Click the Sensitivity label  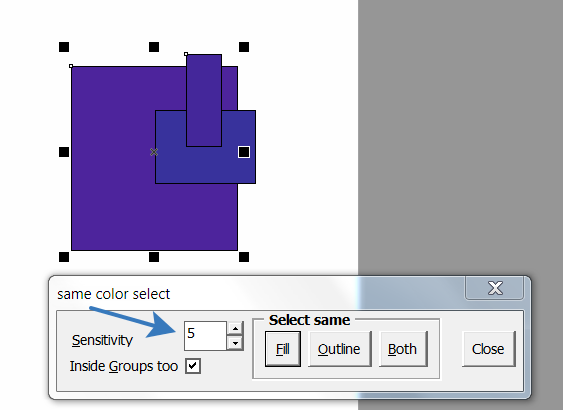point(102,340)
